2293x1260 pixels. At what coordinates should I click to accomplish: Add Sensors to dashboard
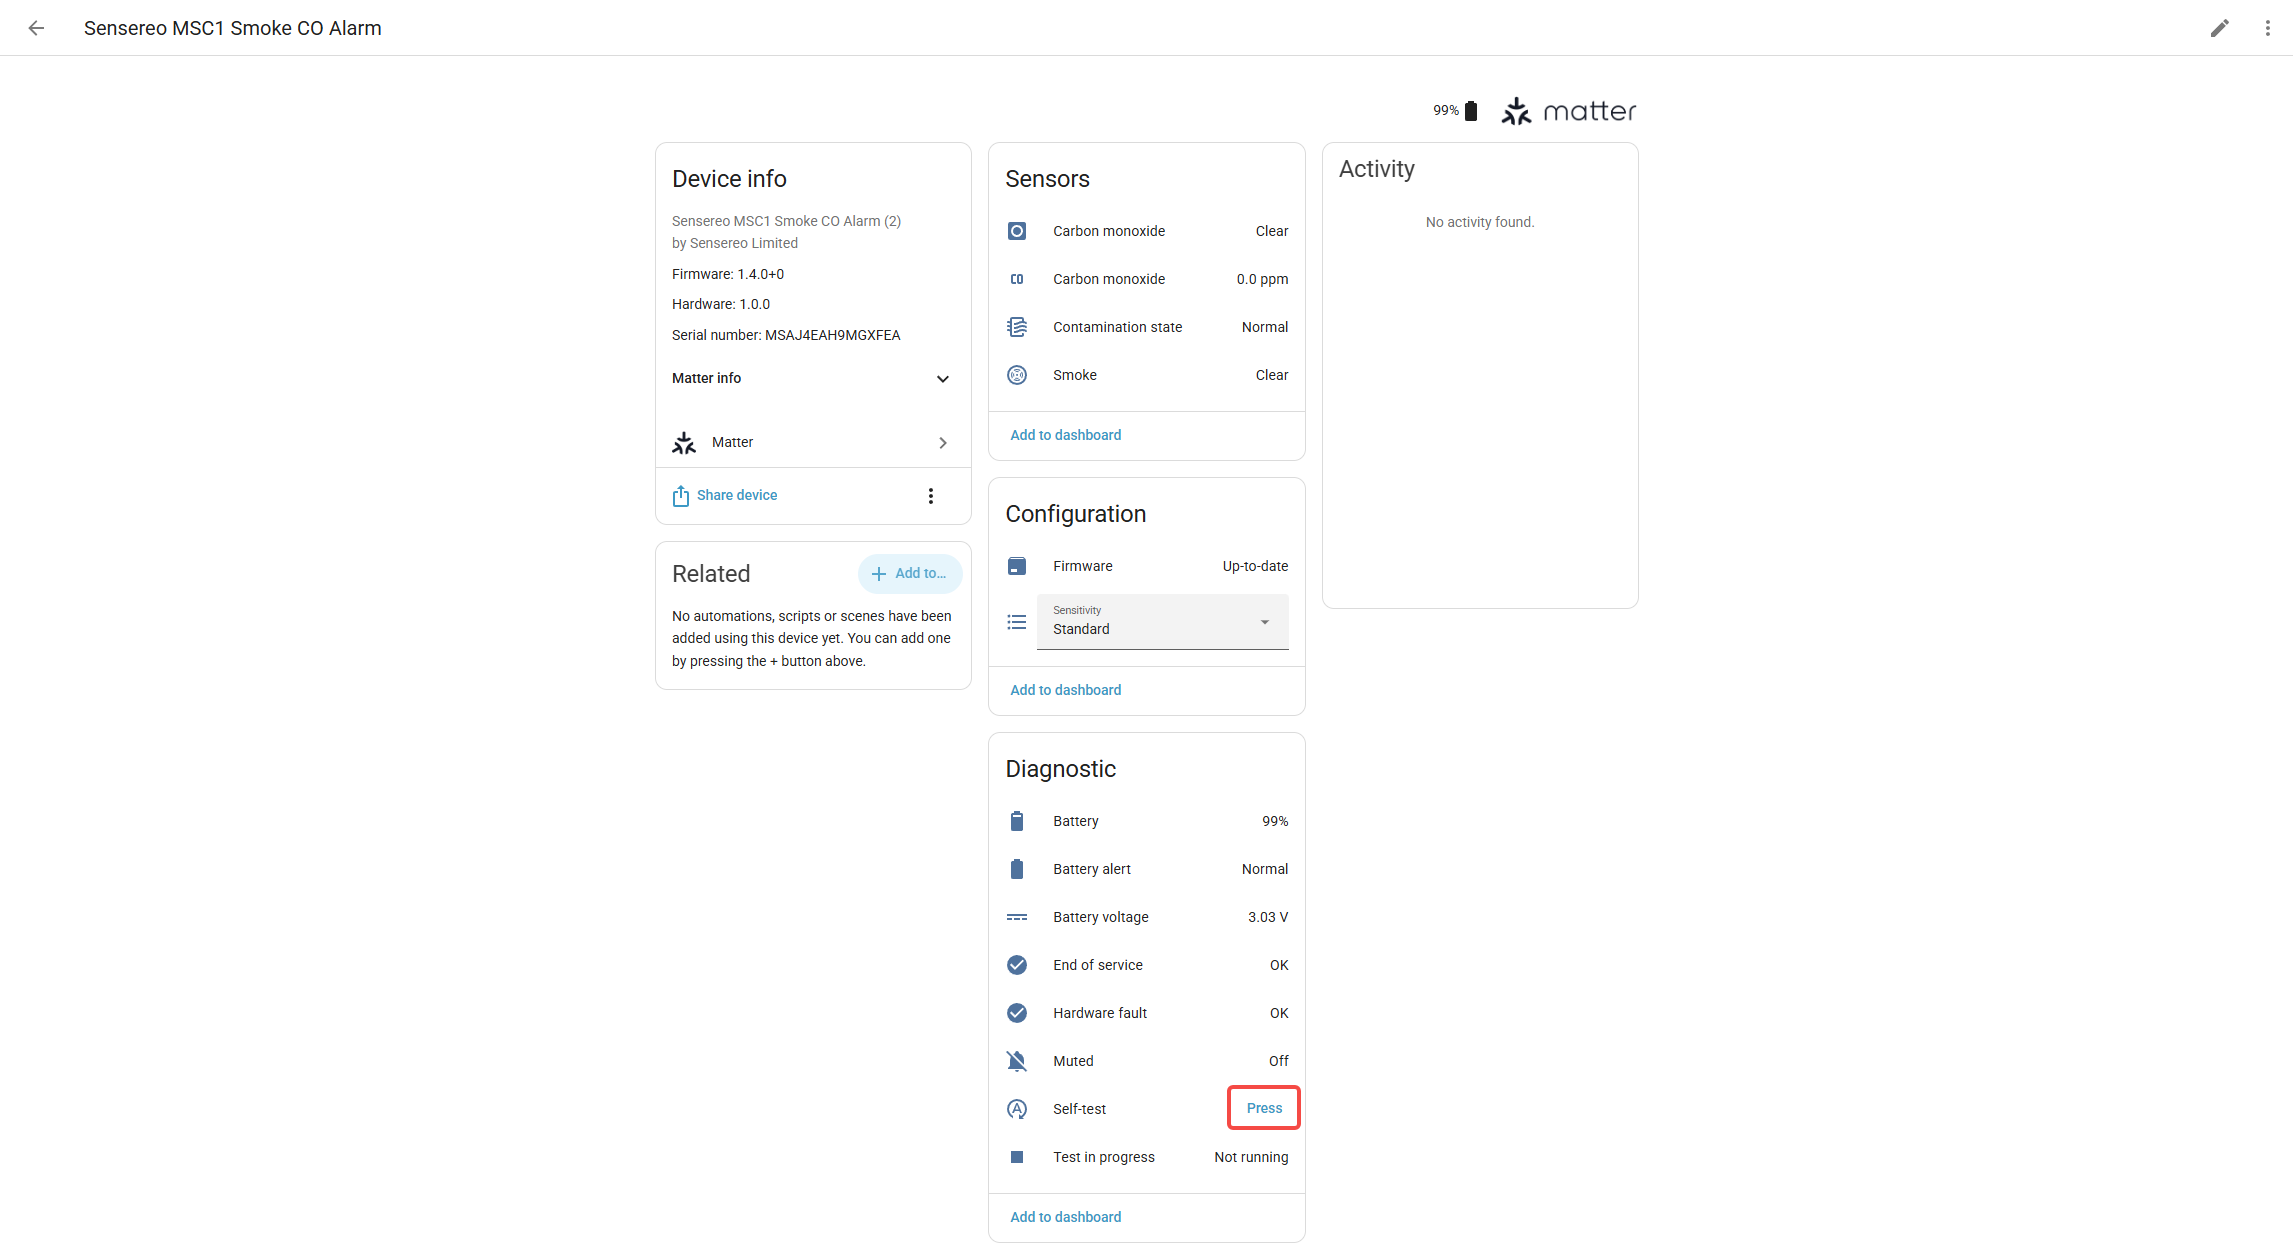[x=1066, y=435]
